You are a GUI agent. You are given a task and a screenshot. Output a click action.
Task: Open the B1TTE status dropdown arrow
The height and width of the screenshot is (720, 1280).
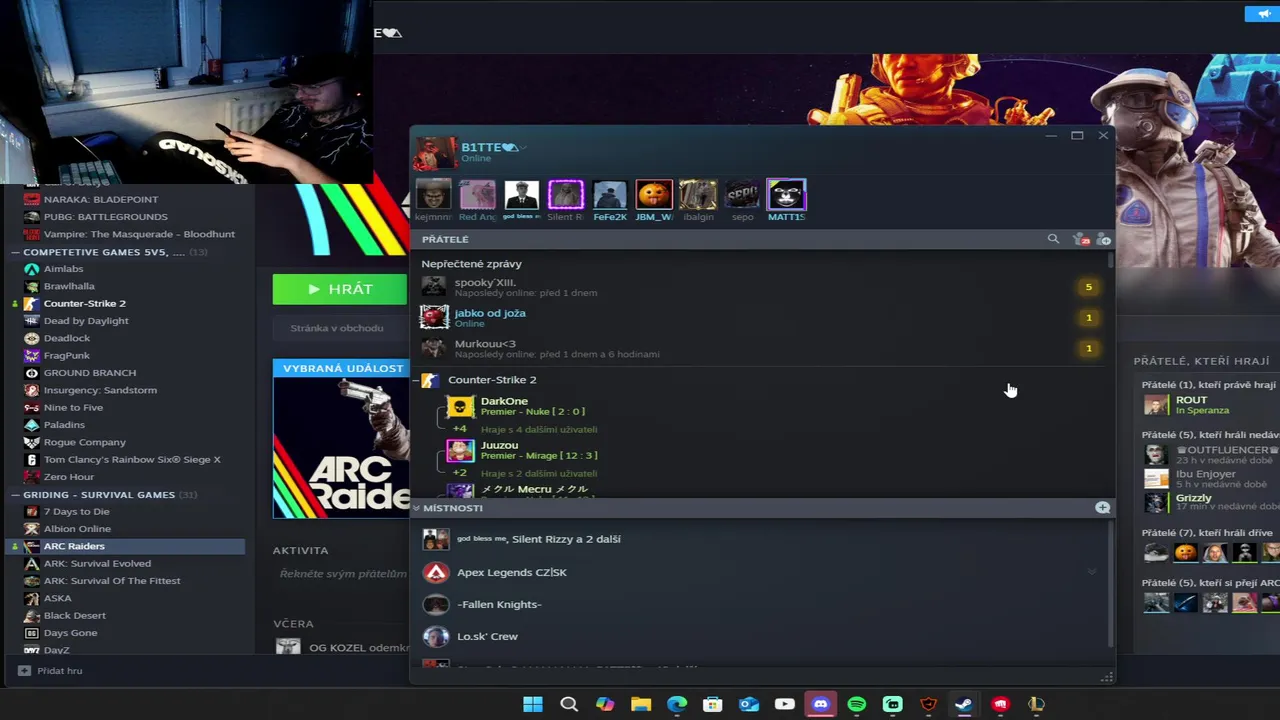[x=522, y=148]
